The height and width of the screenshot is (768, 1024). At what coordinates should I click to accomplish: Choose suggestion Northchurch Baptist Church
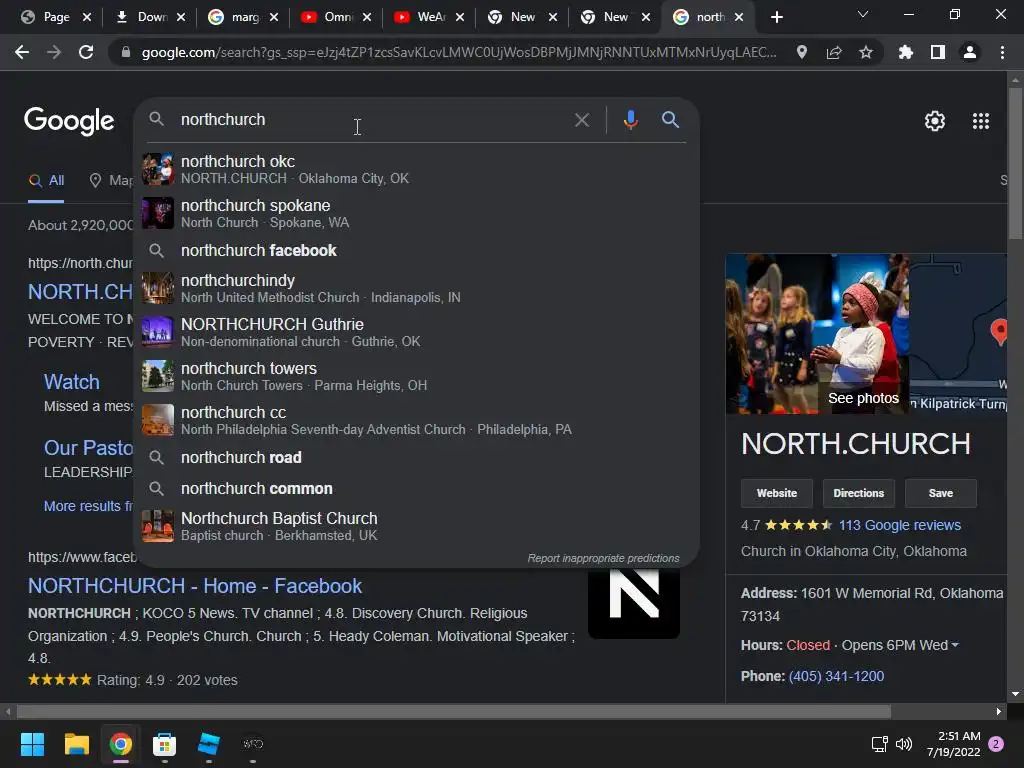[x=416, y=526]
